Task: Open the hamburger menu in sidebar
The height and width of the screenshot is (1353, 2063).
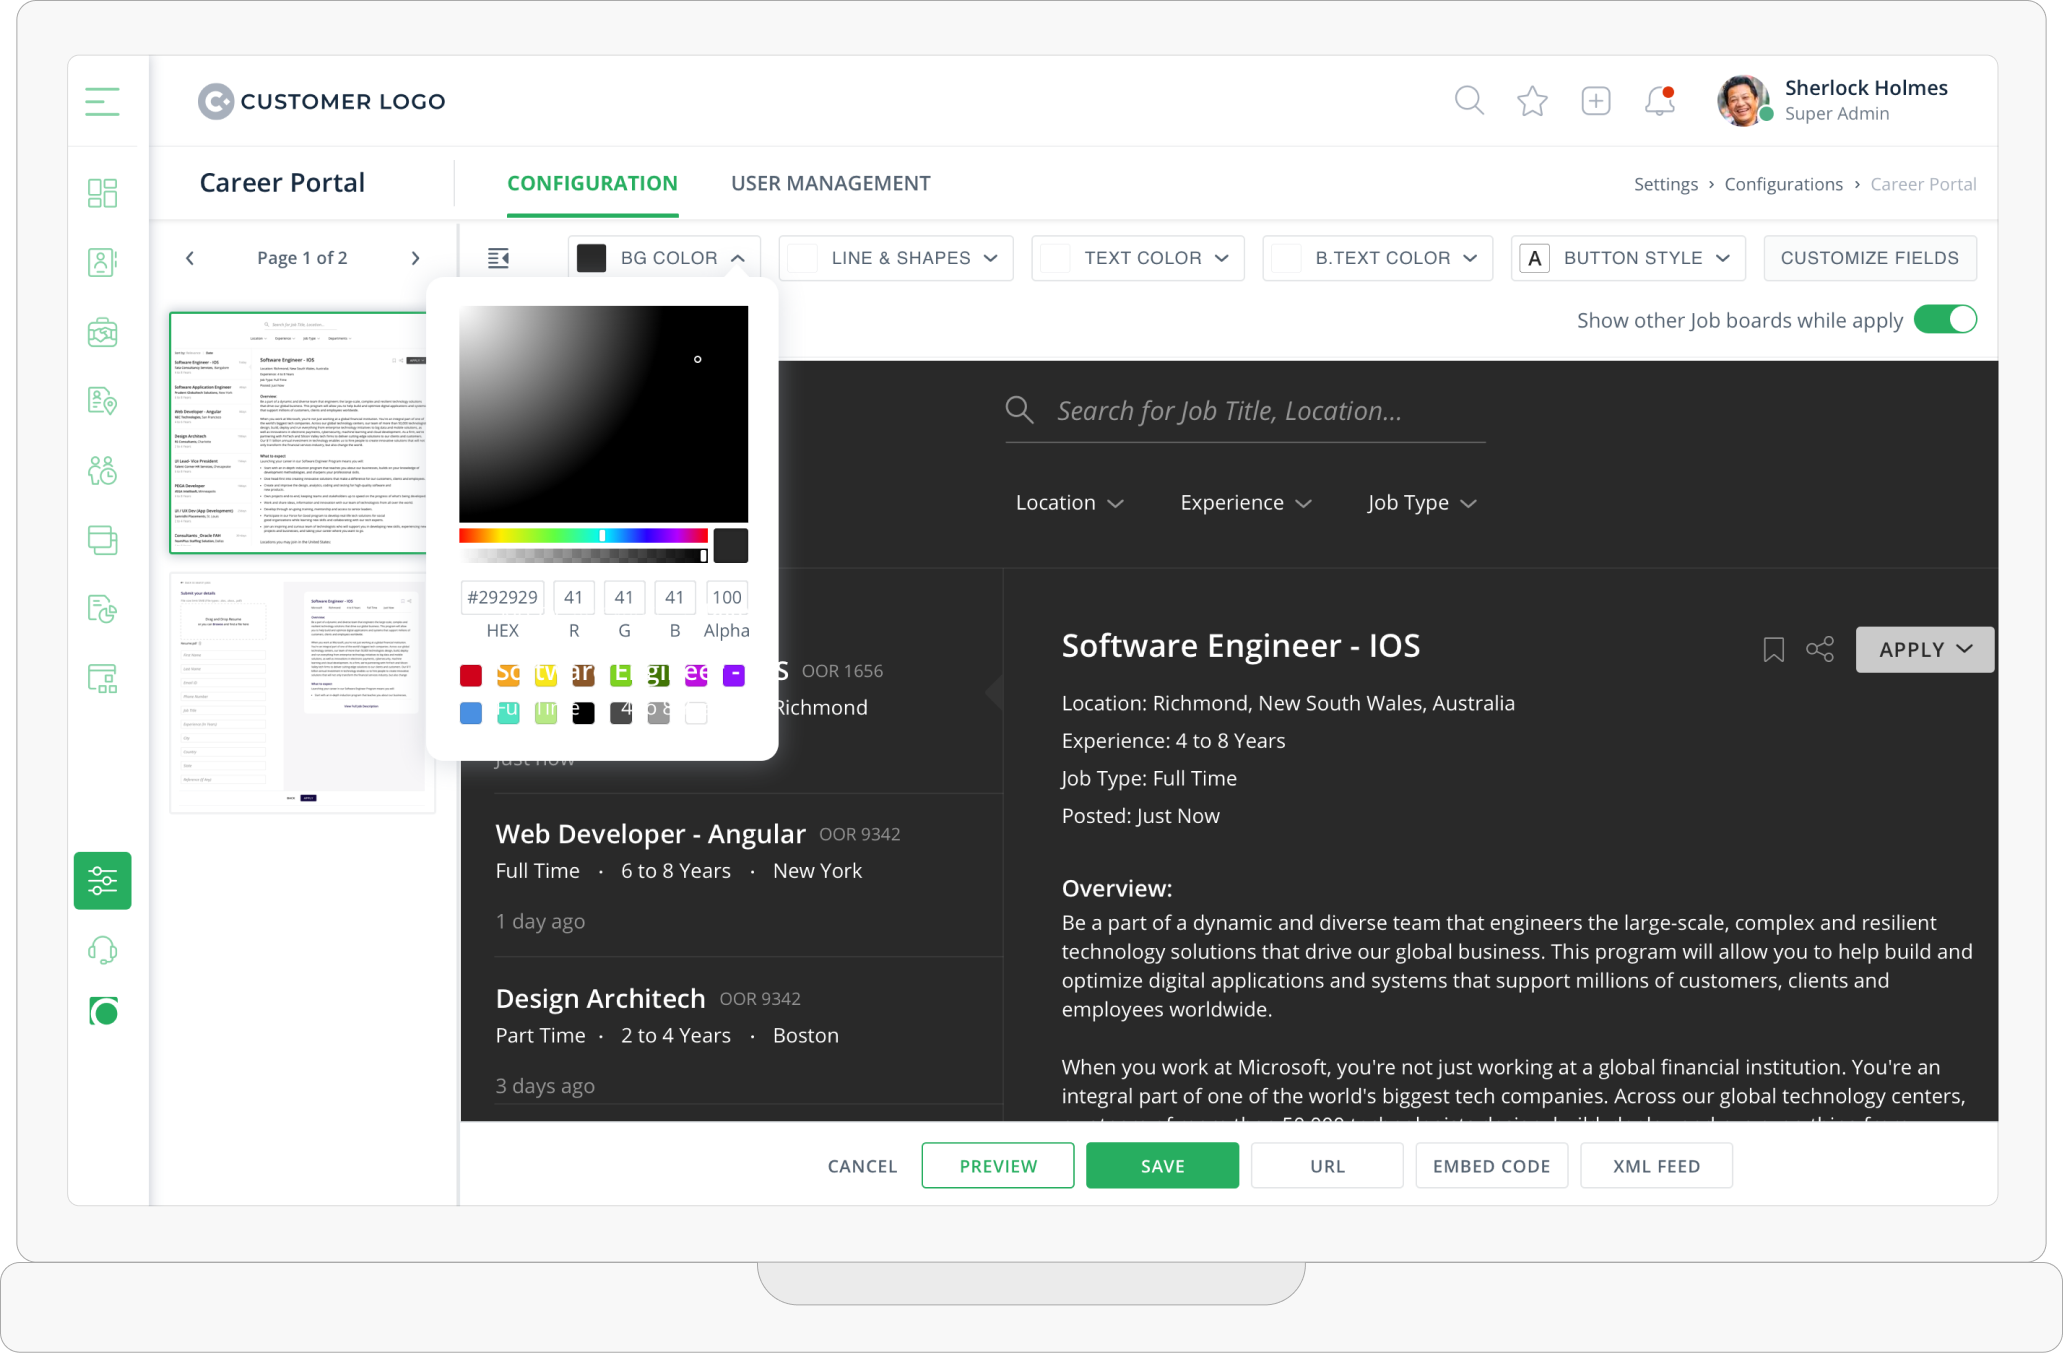Action: (x=102, y=101)
